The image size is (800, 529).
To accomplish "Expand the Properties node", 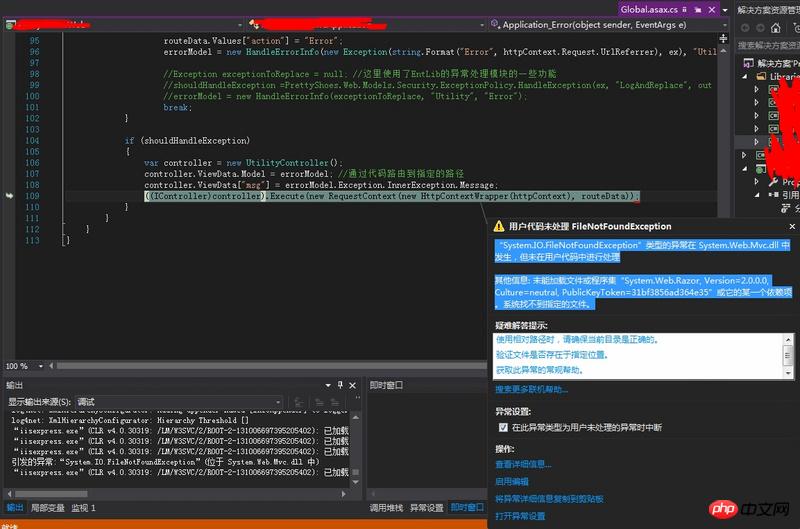I will tap(757, 182).
